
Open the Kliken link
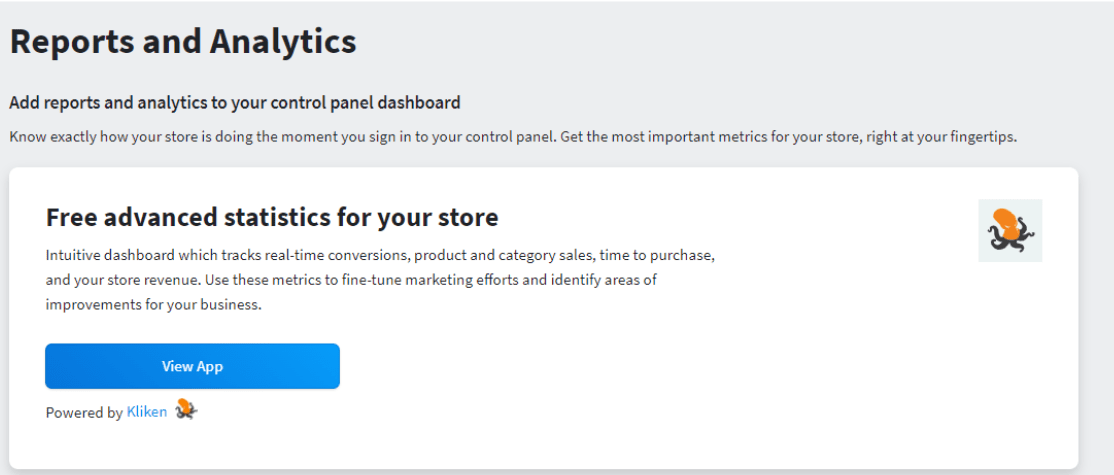(x=147, y=411)
